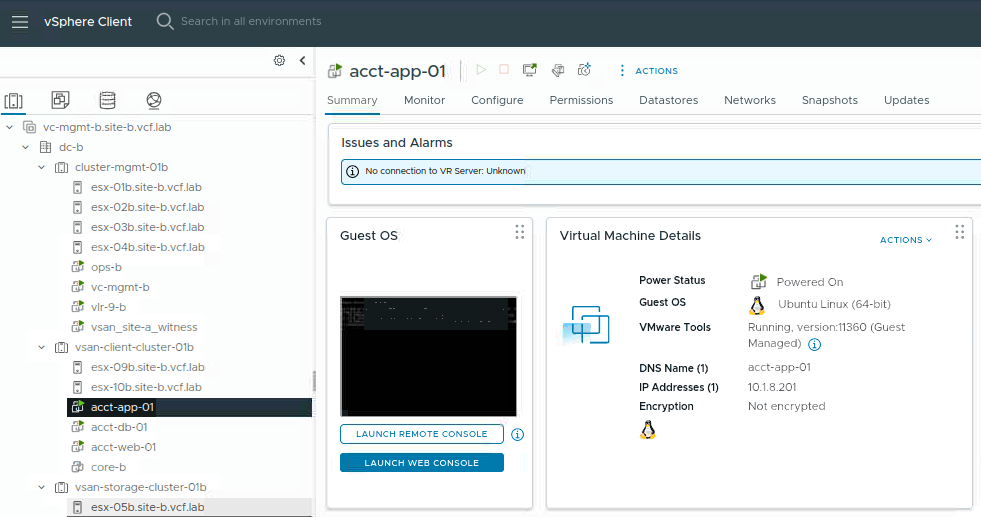
Task: Switch to the Monitor tab
Action: pyautogui.click(x=424, y=100)
